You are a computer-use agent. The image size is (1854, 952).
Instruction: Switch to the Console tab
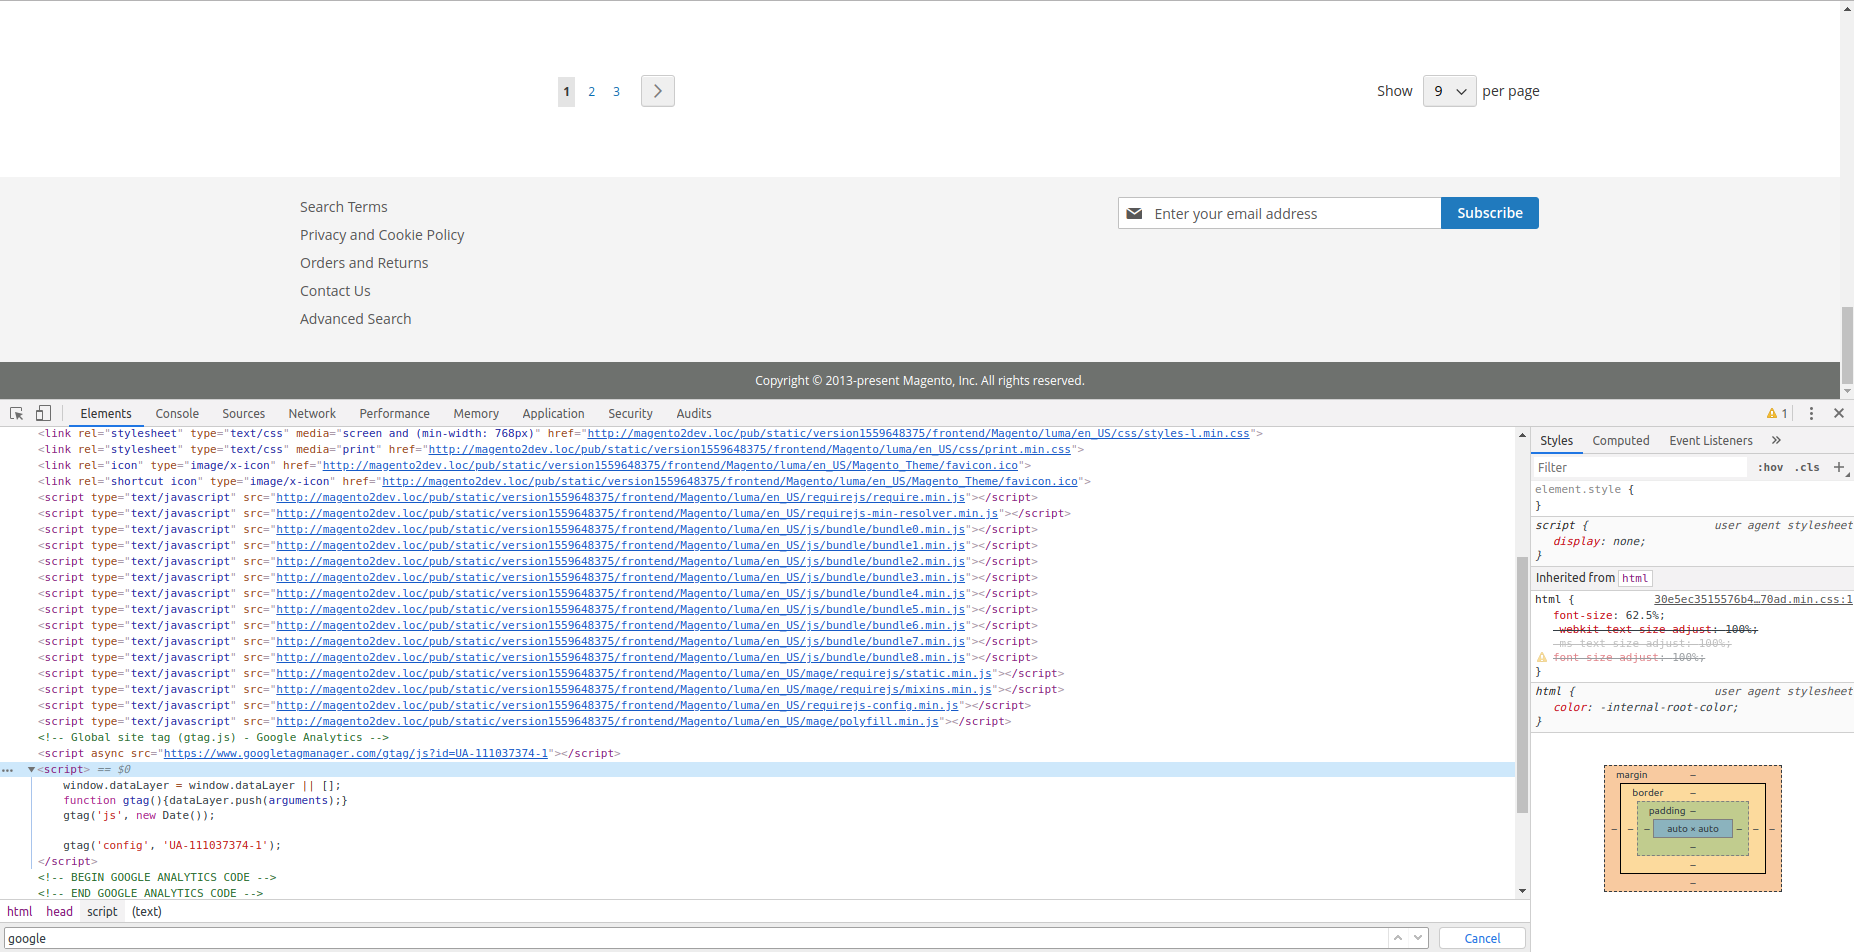[x=177, y=413]
